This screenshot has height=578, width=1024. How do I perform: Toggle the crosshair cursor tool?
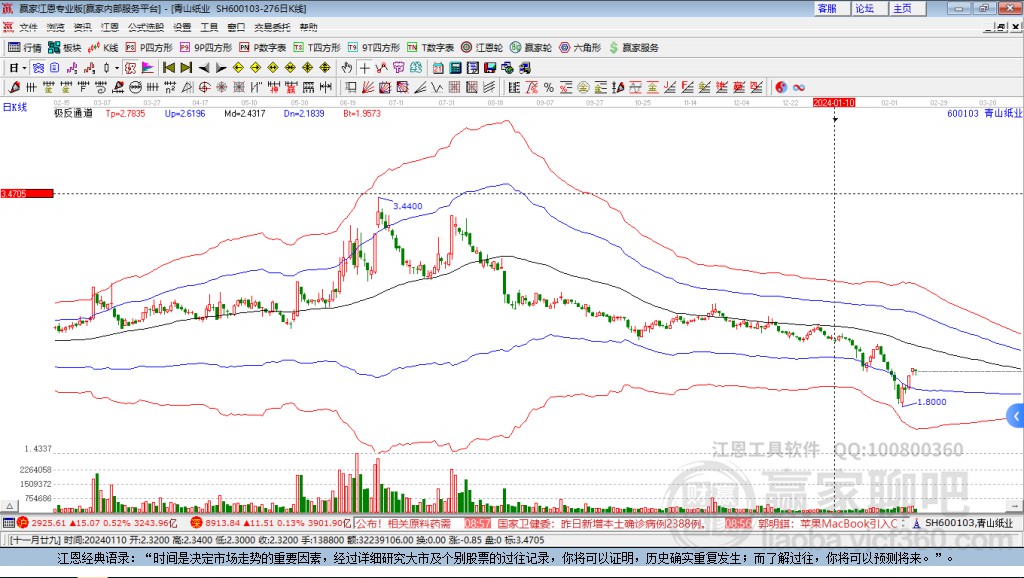pos(365,67)
